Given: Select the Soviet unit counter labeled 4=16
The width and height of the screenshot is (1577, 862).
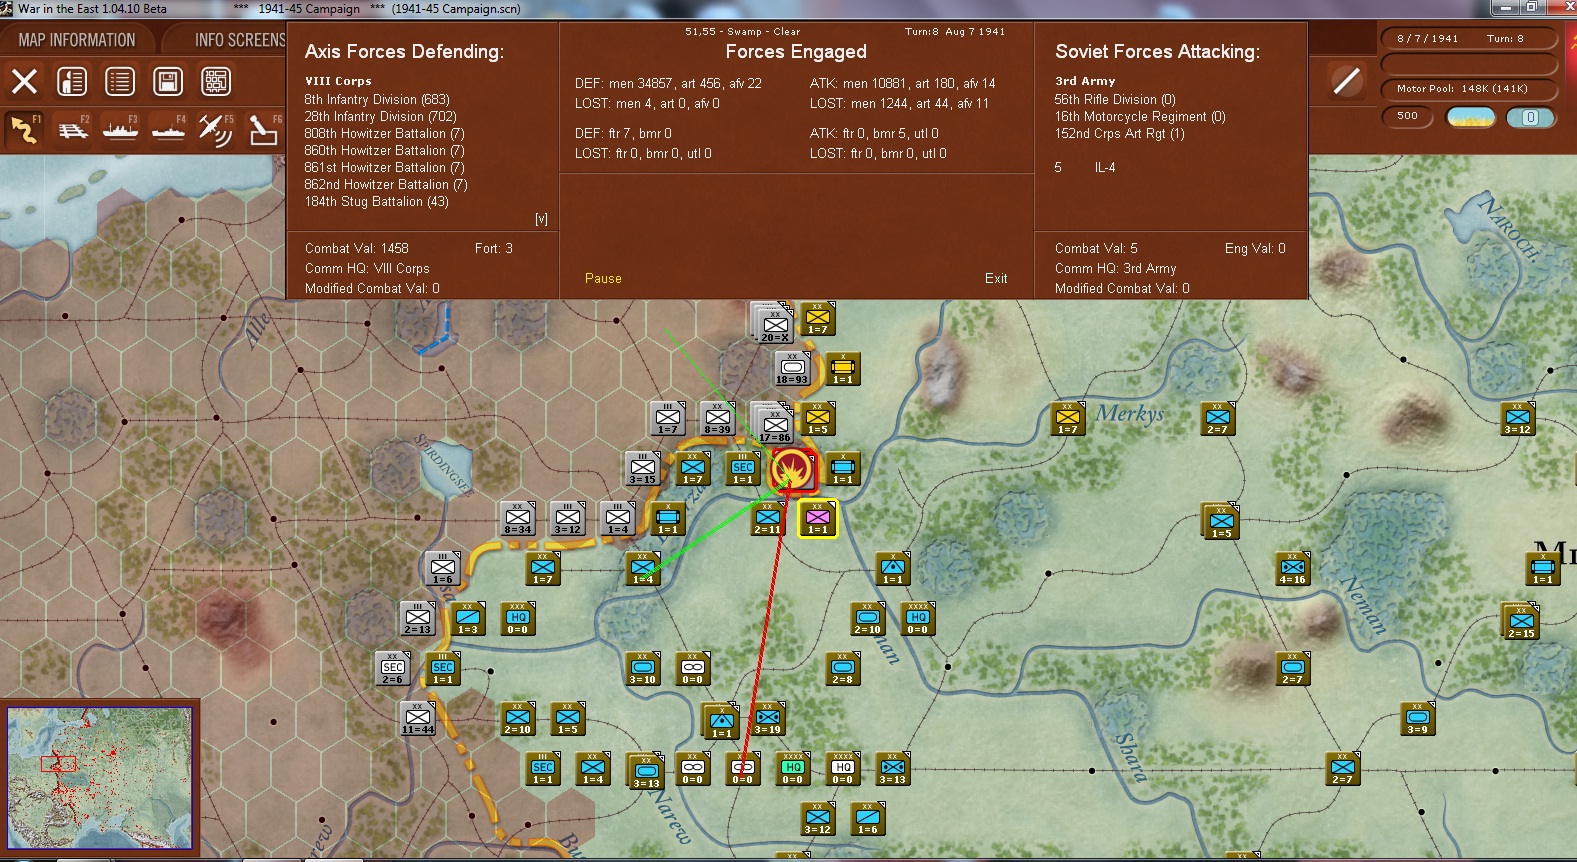Looking at the screenshot, I should (1292, 568).
